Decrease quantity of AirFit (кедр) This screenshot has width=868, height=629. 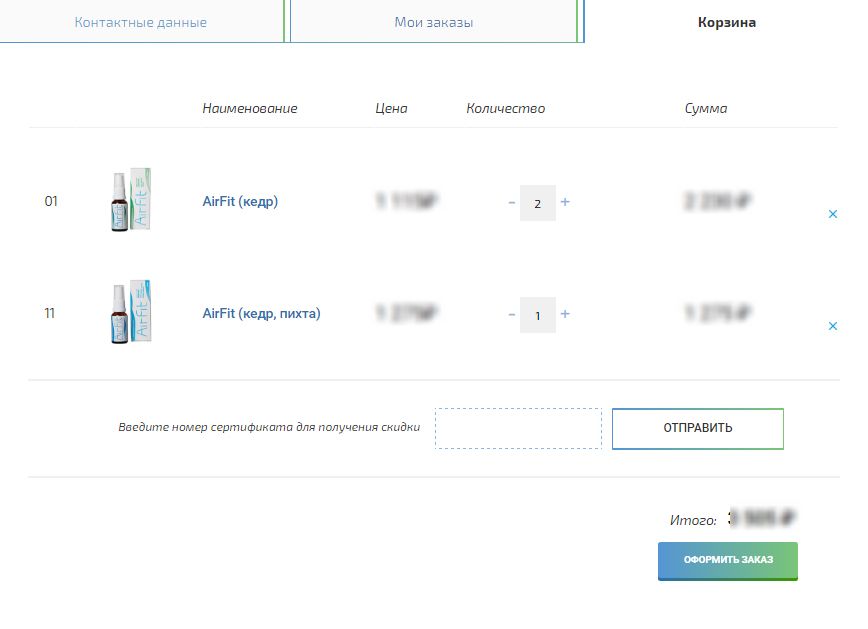512,203
